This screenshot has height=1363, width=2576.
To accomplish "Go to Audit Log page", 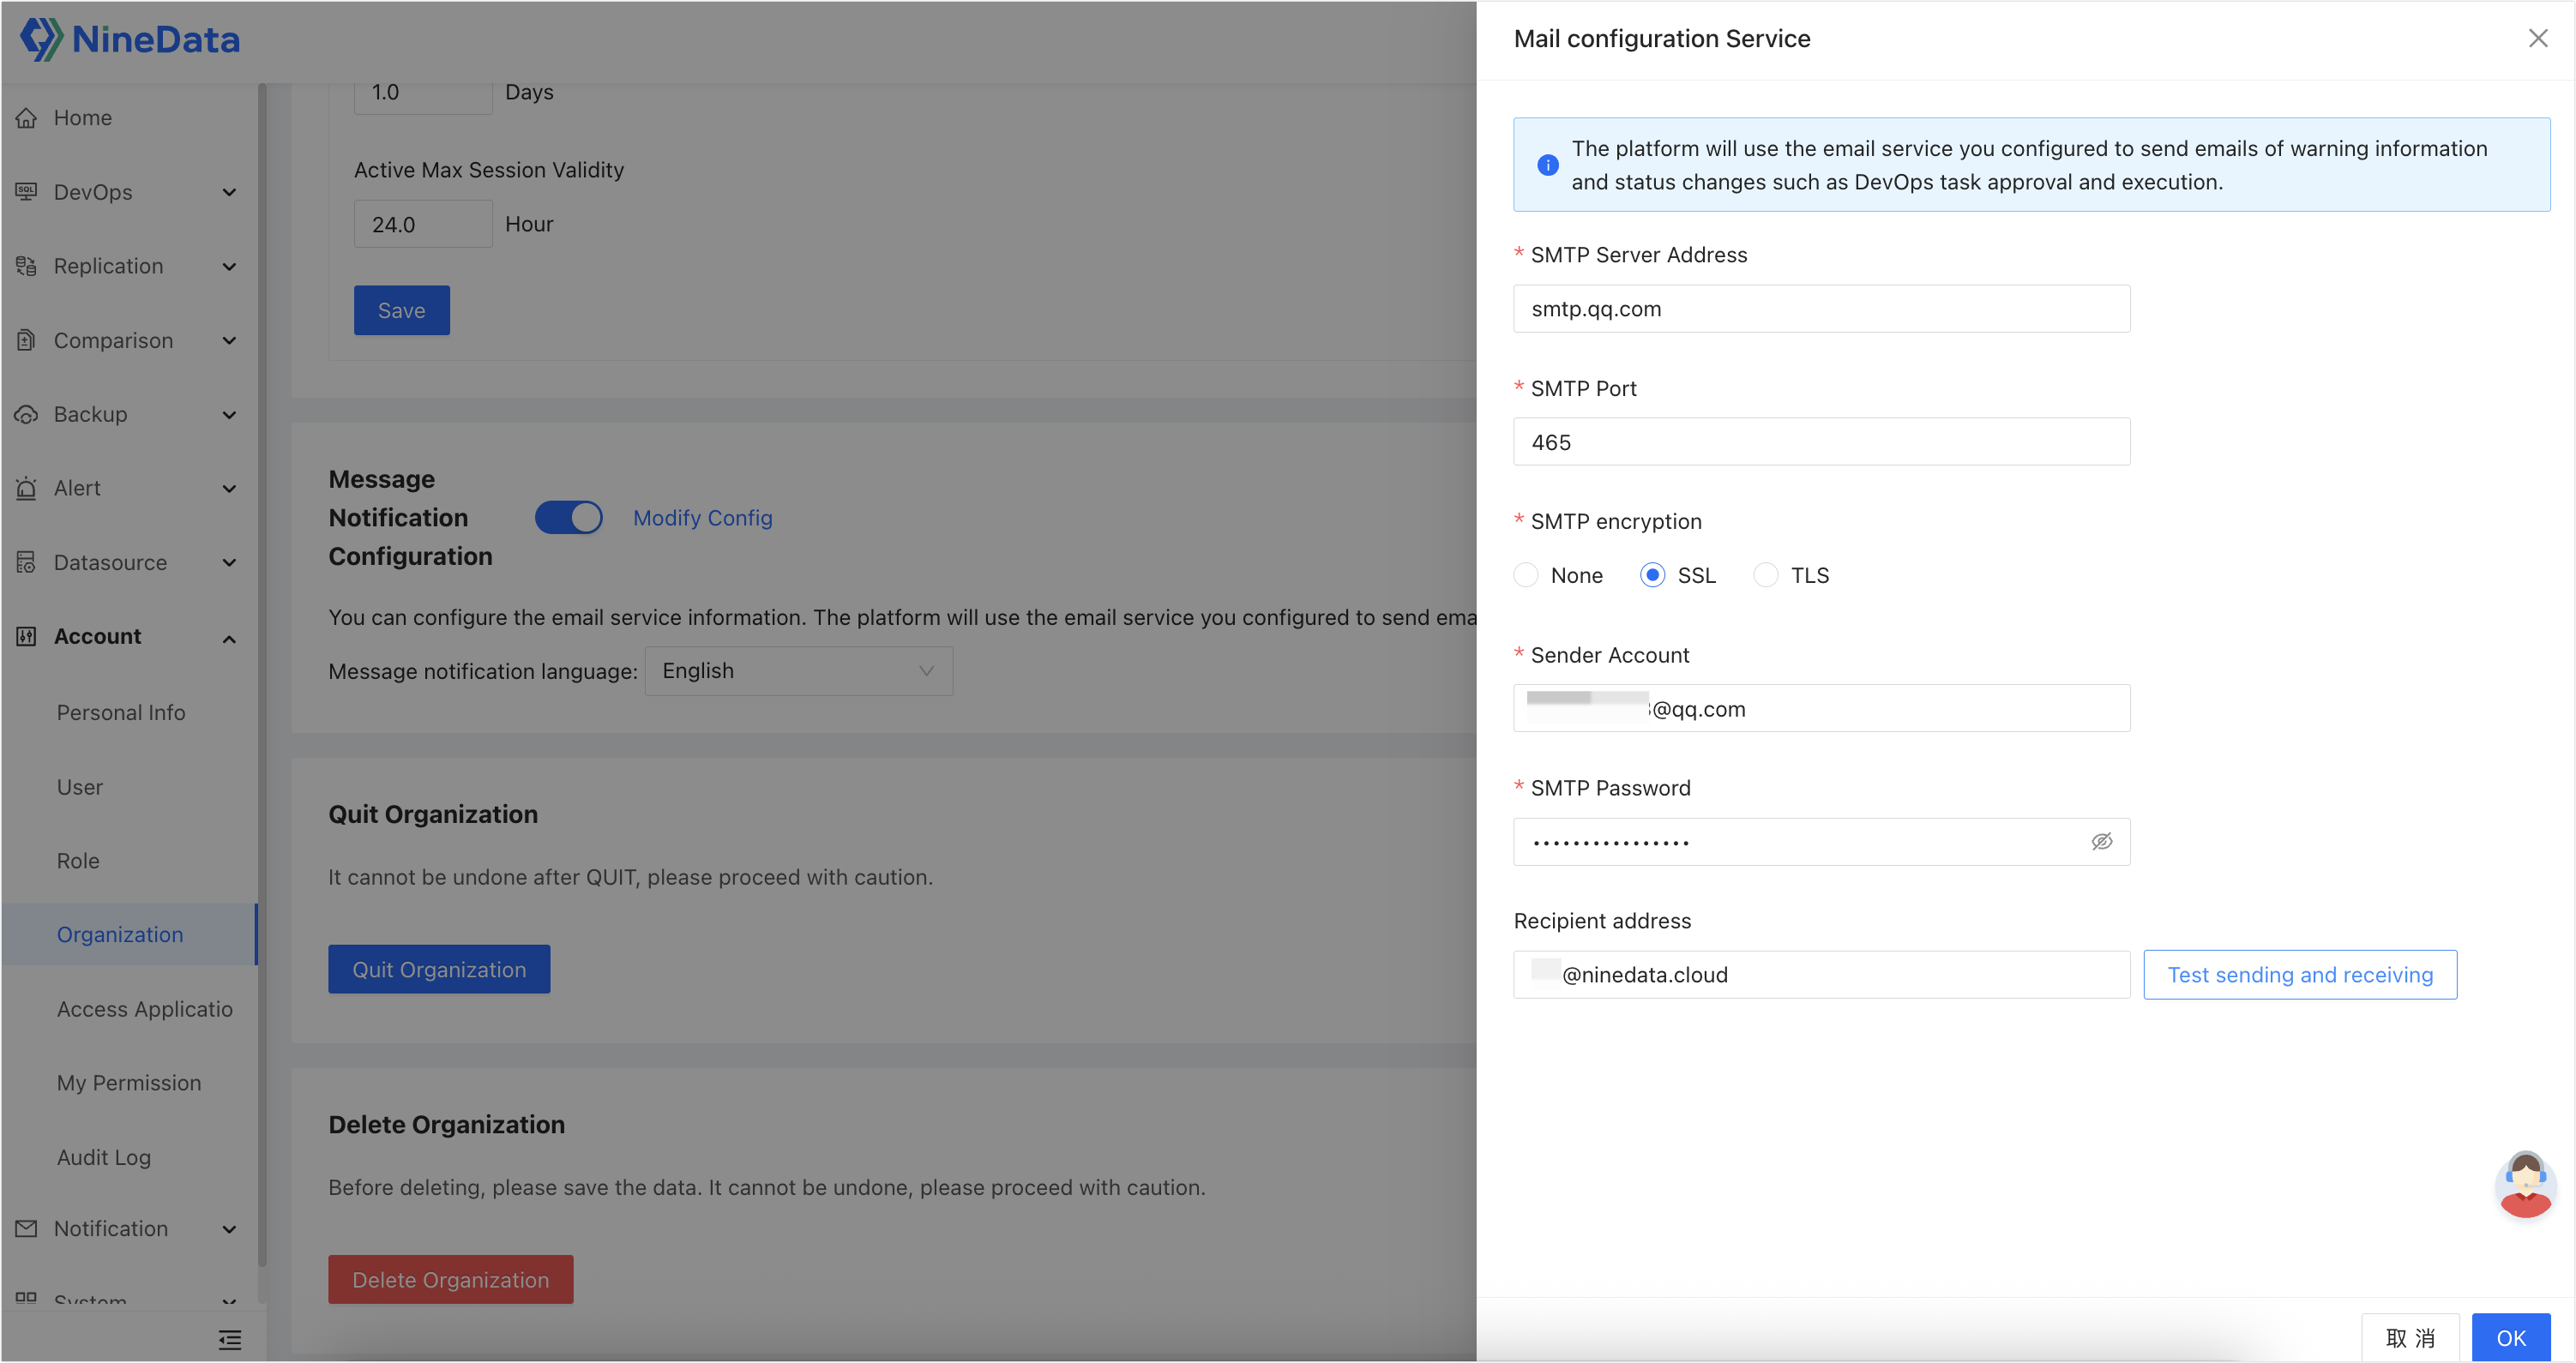I will (x=104, y=1157).
